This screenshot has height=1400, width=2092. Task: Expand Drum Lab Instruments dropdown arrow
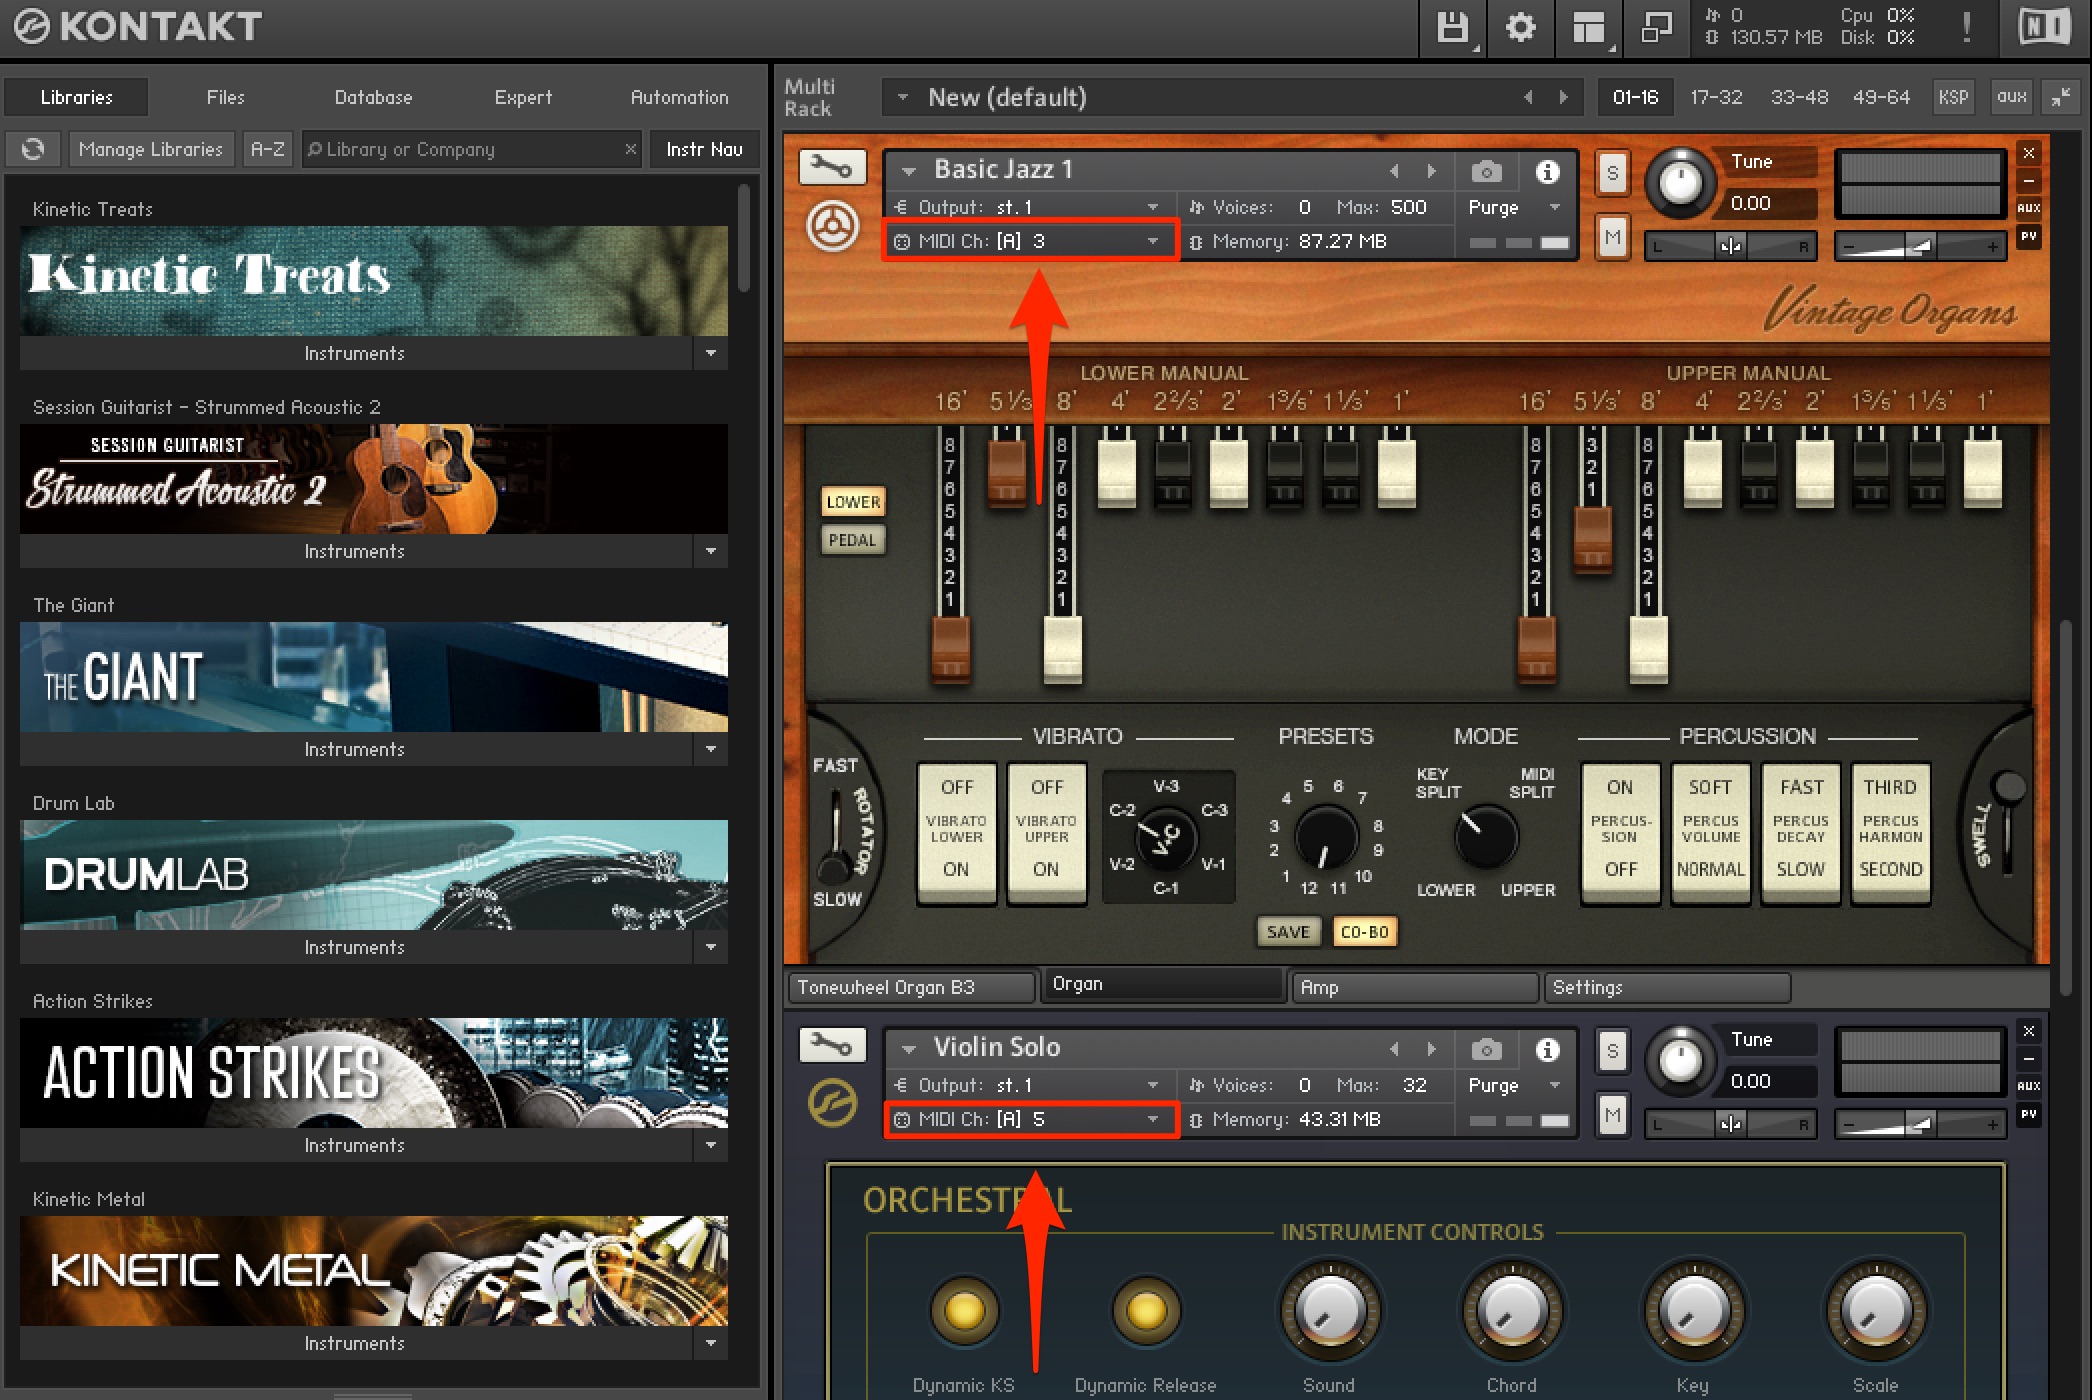[711, 947]
